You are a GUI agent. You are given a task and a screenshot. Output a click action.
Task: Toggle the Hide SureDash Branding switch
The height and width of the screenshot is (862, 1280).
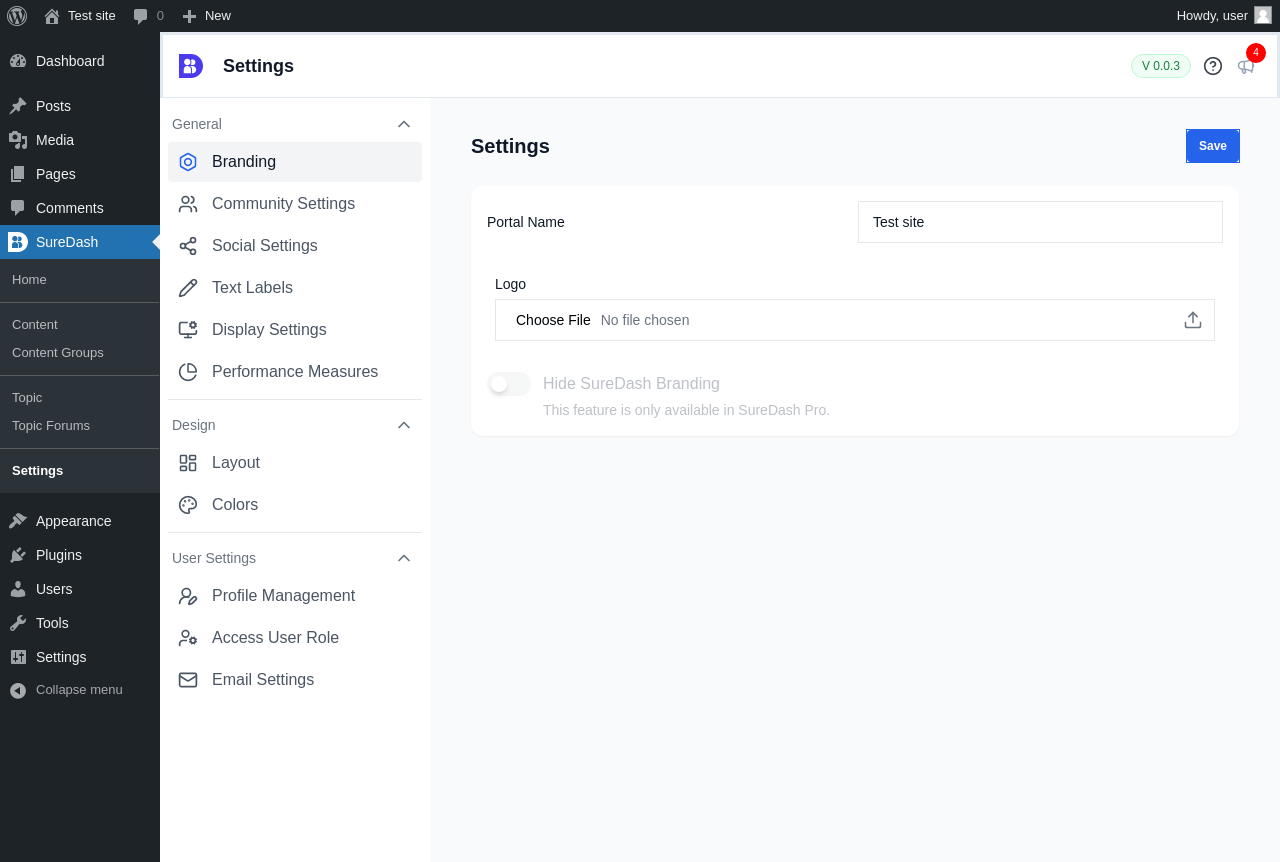click(x=509, y=384)
